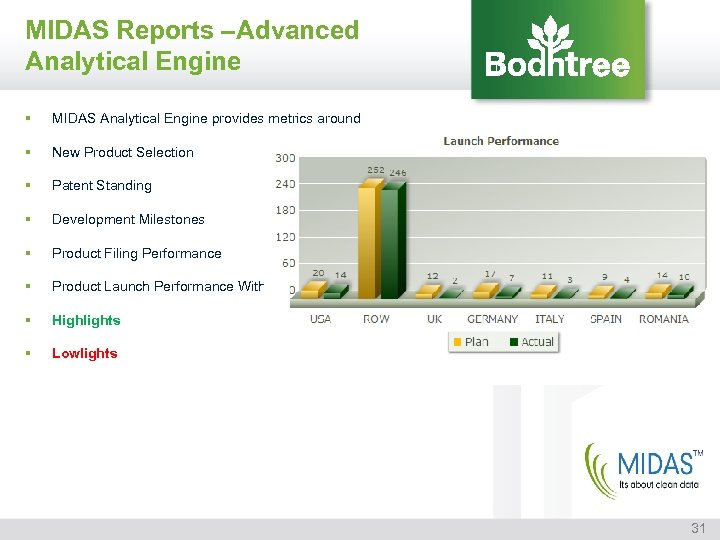Image resolution: width=720 pixels, height=540 pixels.
Task: Click the Romania Plan bar labeled 14
Action: [658, 292]
